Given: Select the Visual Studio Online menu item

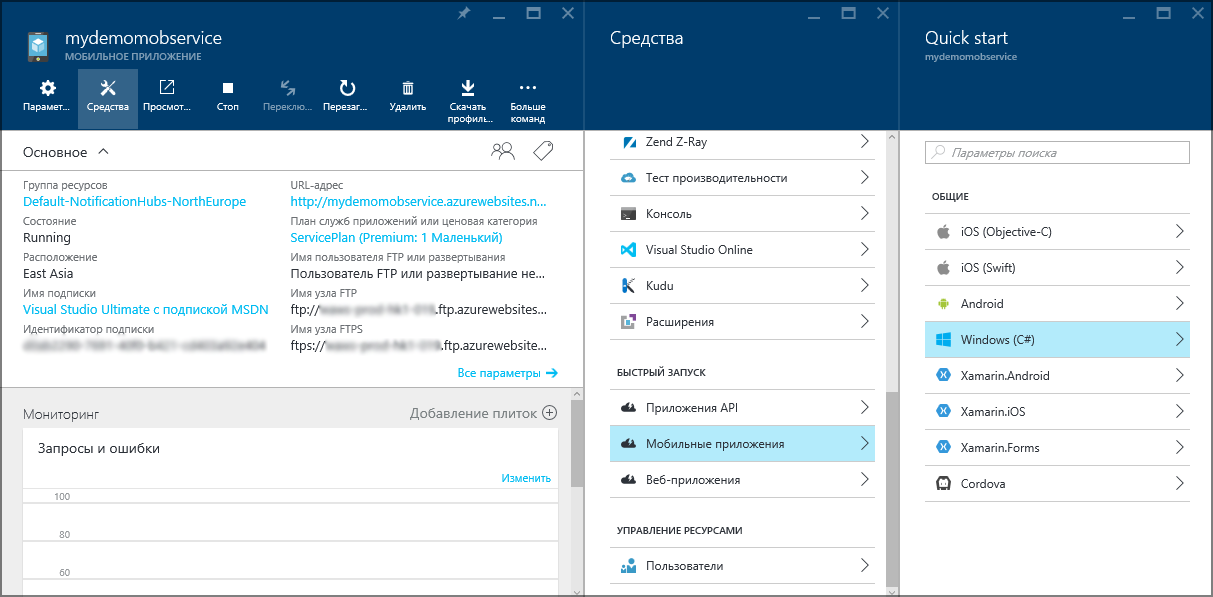Looking at the screenshot, I should click(742, 250).
